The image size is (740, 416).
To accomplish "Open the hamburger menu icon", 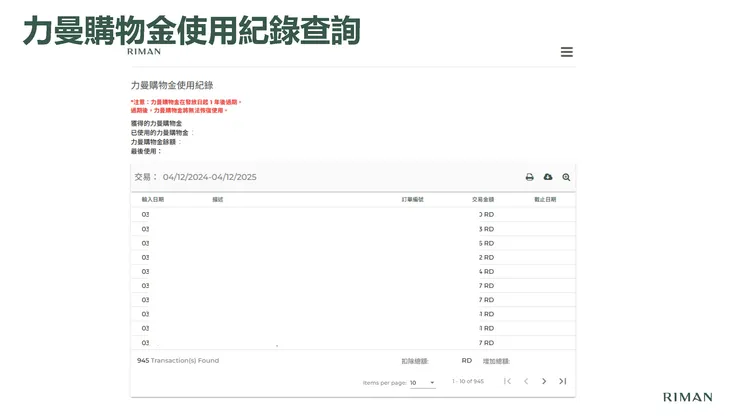I will [x=567, y=52].
